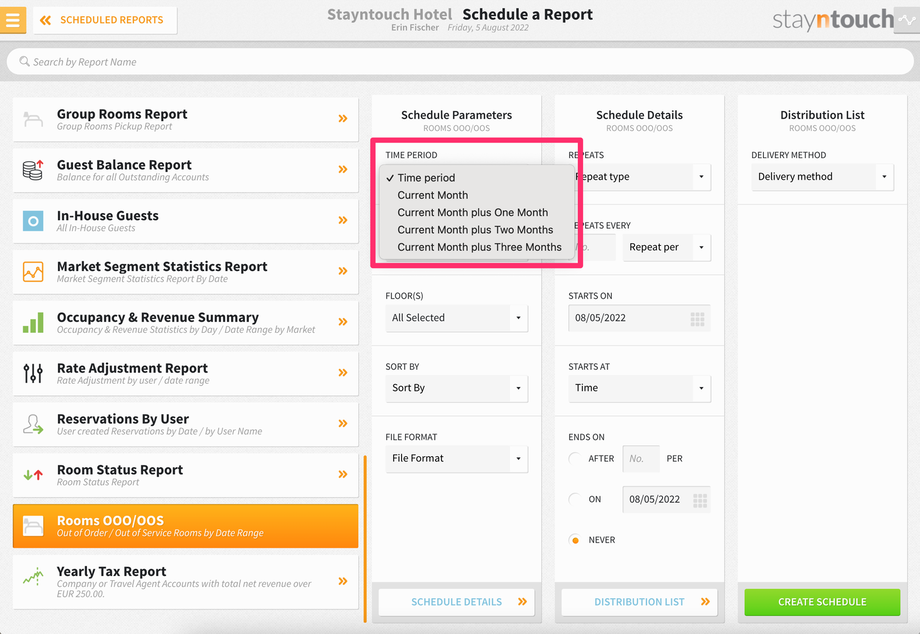The height and width of the screenshot is (634, 920).
Task: Expand Guest Balance Report chevron
Action: point(343,169)
